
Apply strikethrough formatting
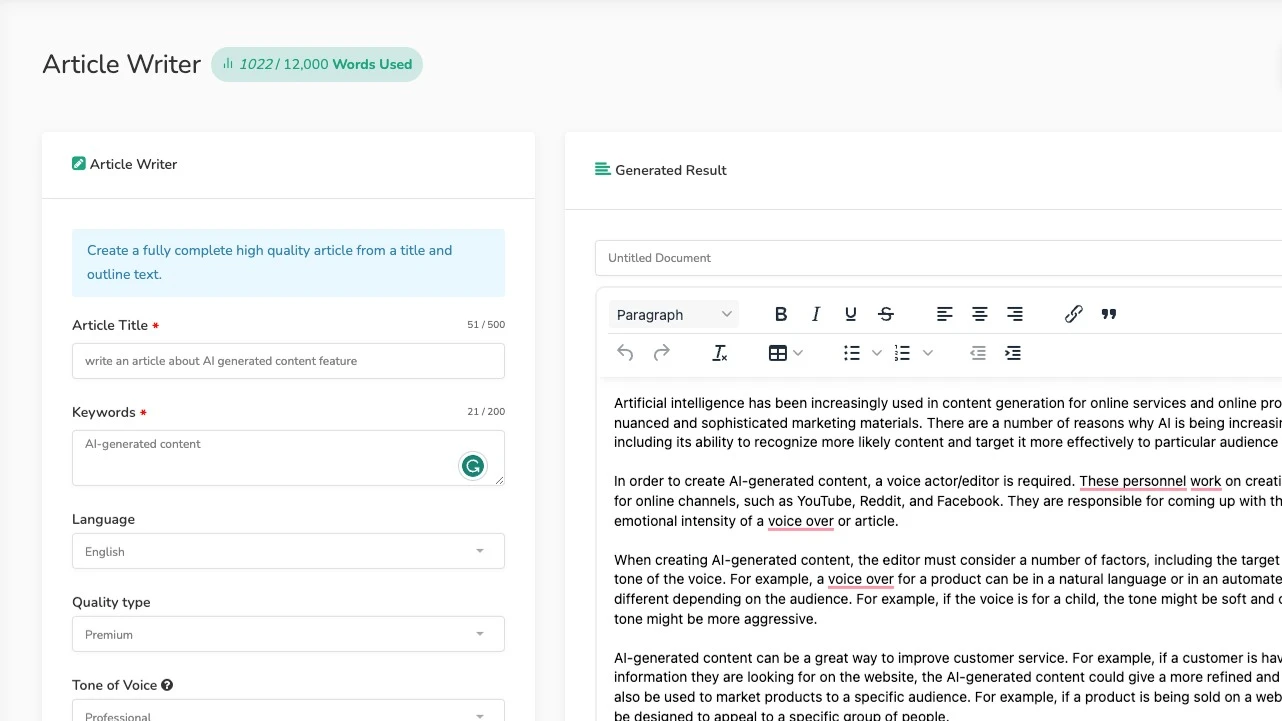[x=886, y=313]
